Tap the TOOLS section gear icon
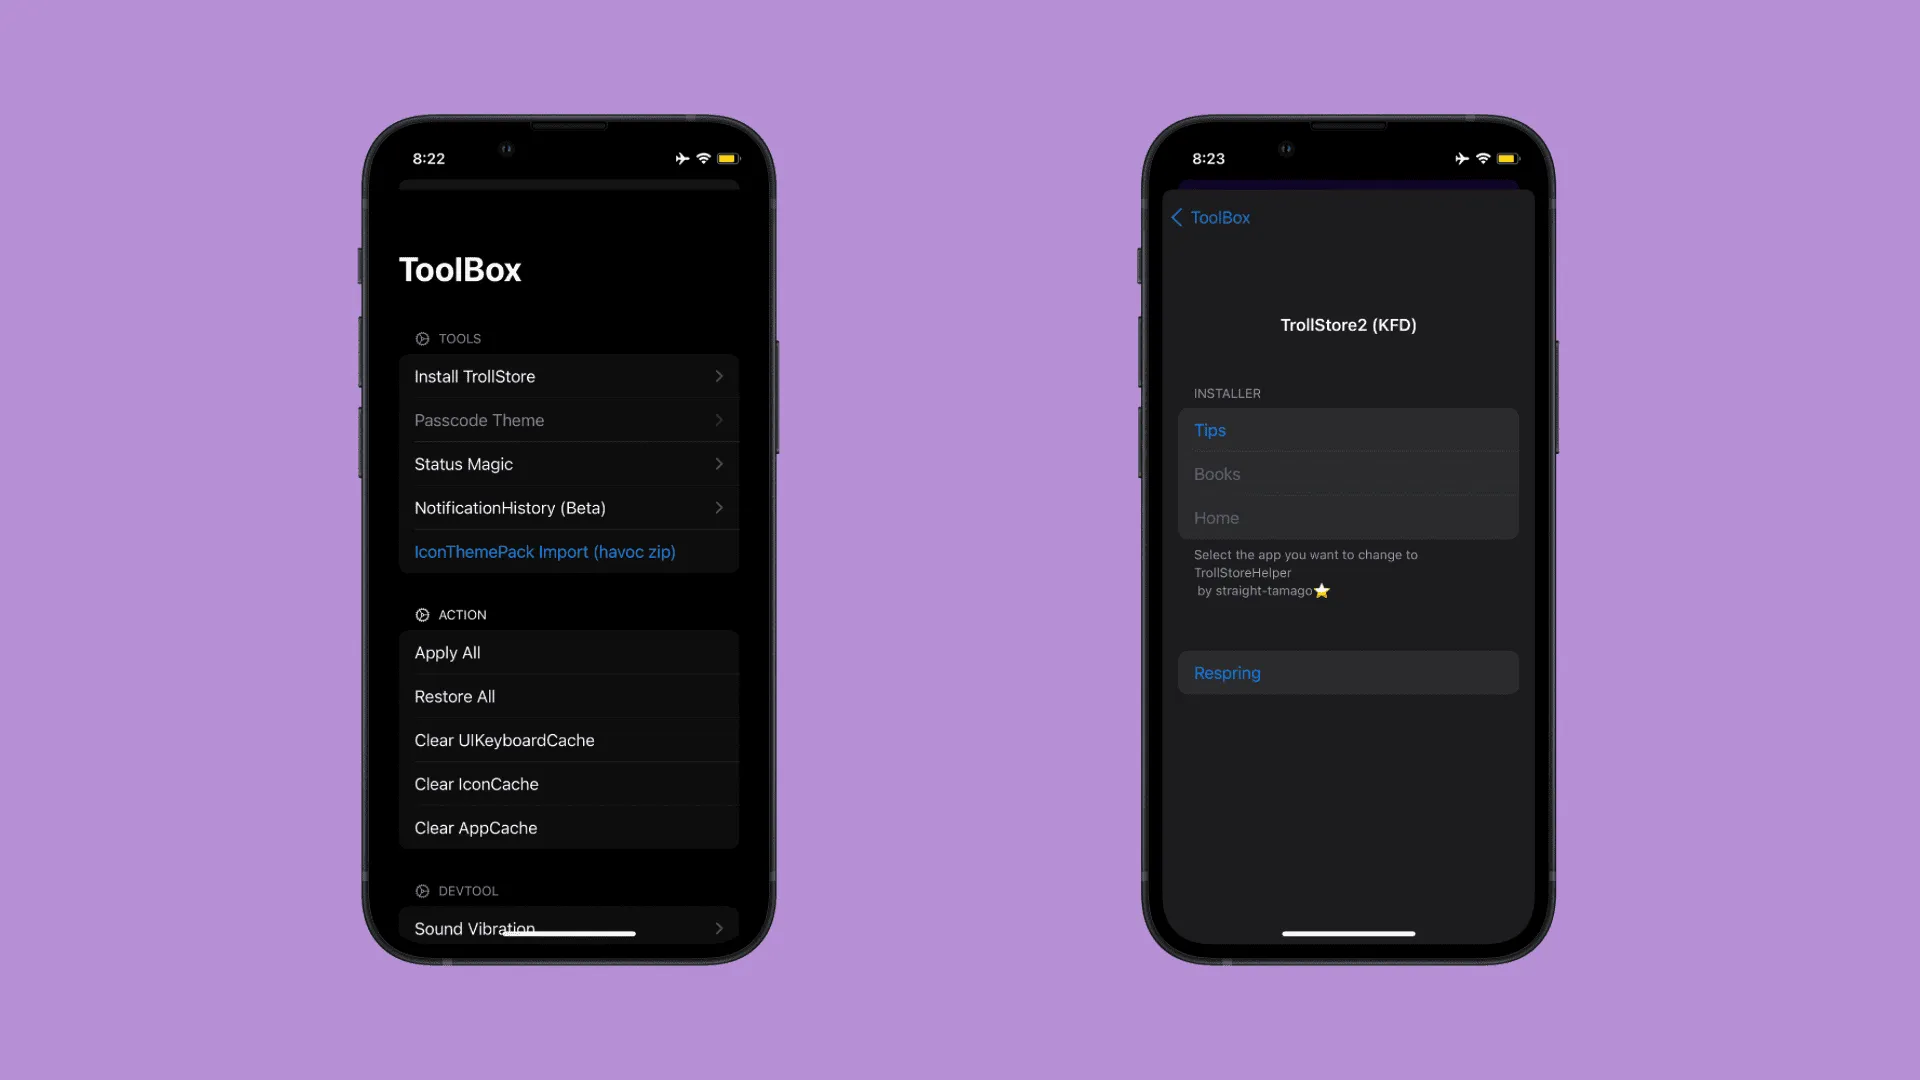This screenshot has width=1920, height=1080. pyautogui.click(x=421, y=338)
